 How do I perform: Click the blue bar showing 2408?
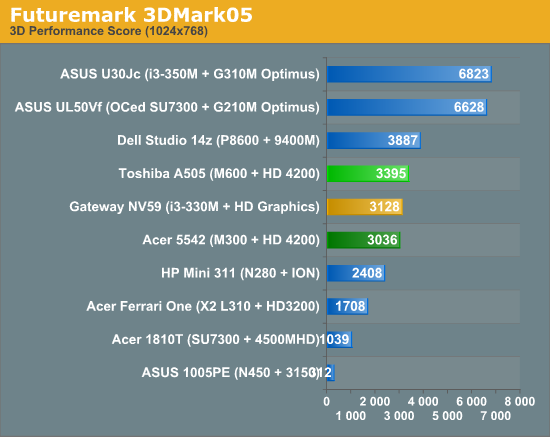pyautogui.click(x=356, y=273)
